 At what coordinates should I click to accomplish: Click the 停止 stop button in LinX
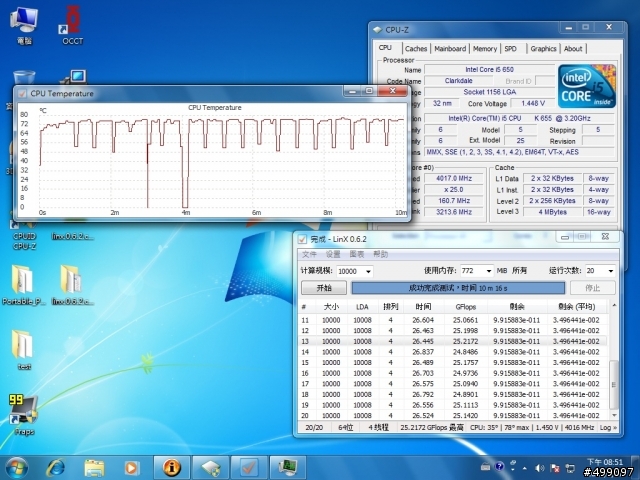(593, 288)
